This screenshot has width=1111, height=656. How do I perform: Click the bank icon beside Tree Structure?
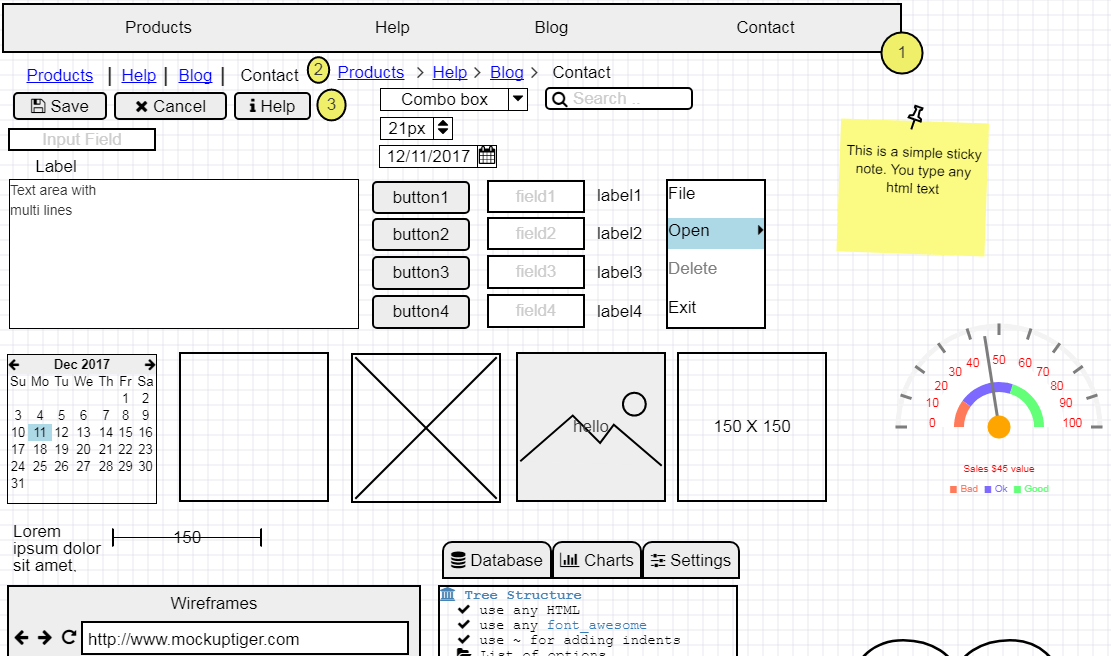coord(448,594)
